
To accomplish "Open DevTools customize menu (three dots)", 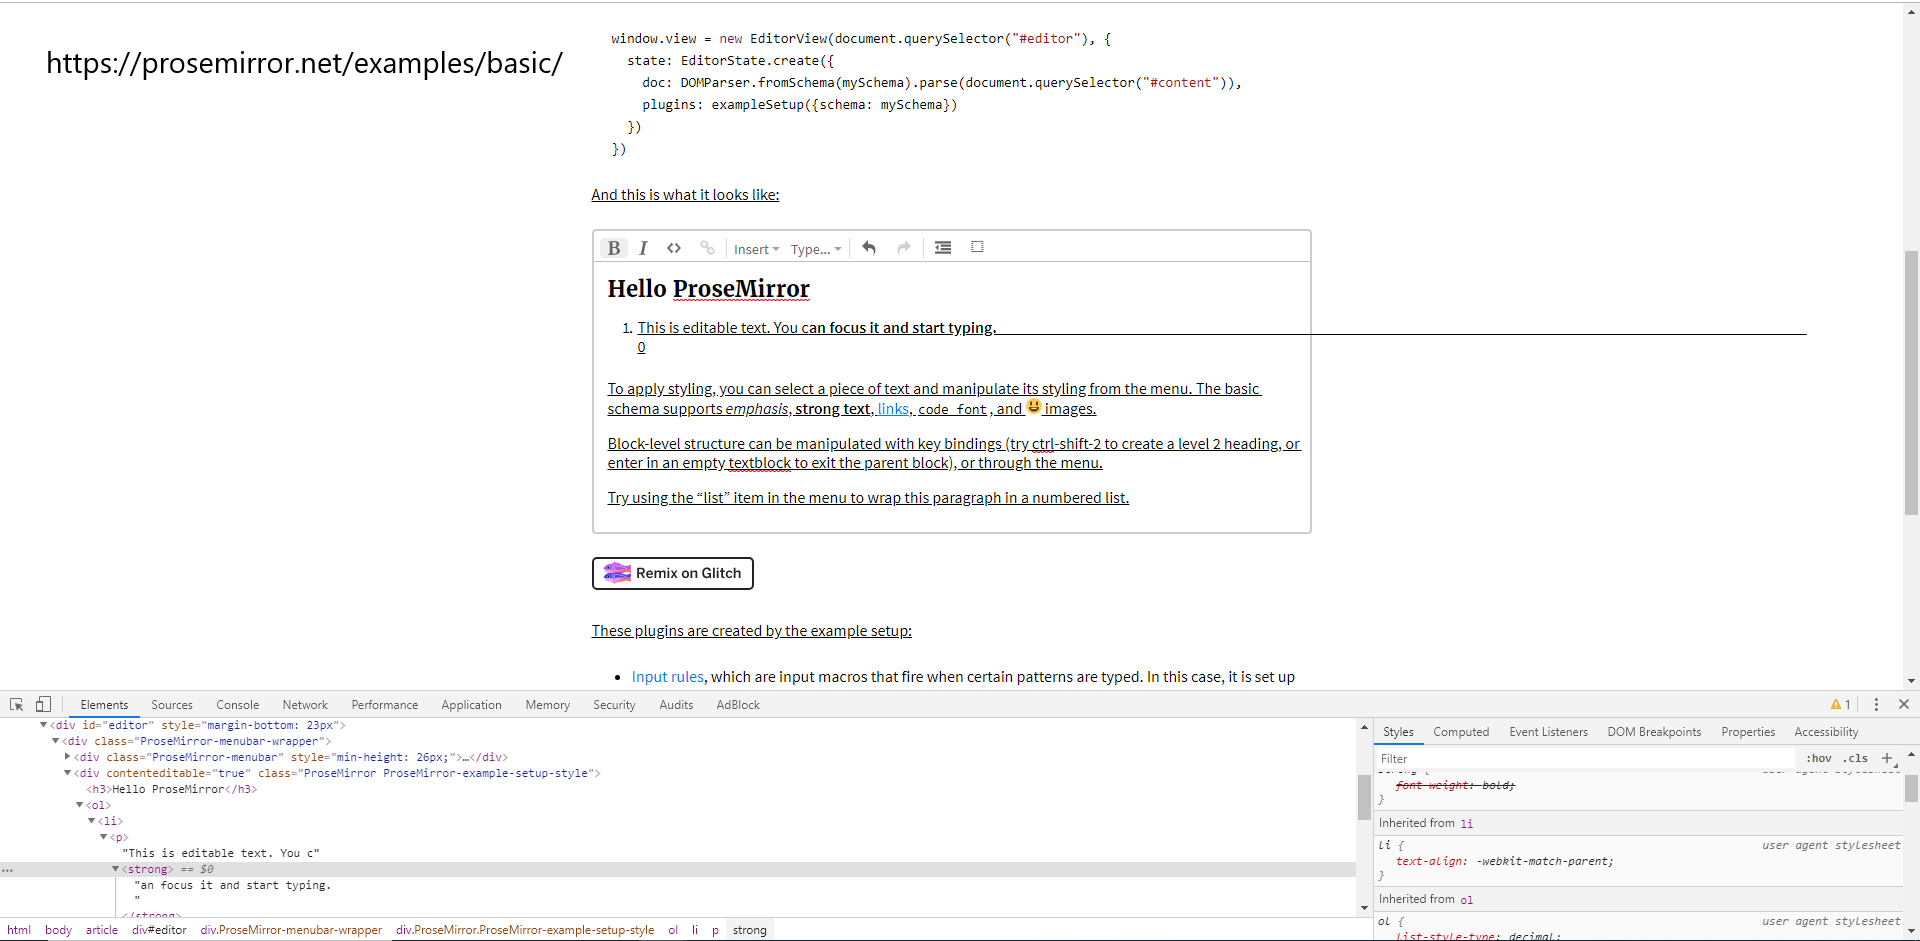I will 1876,704.
